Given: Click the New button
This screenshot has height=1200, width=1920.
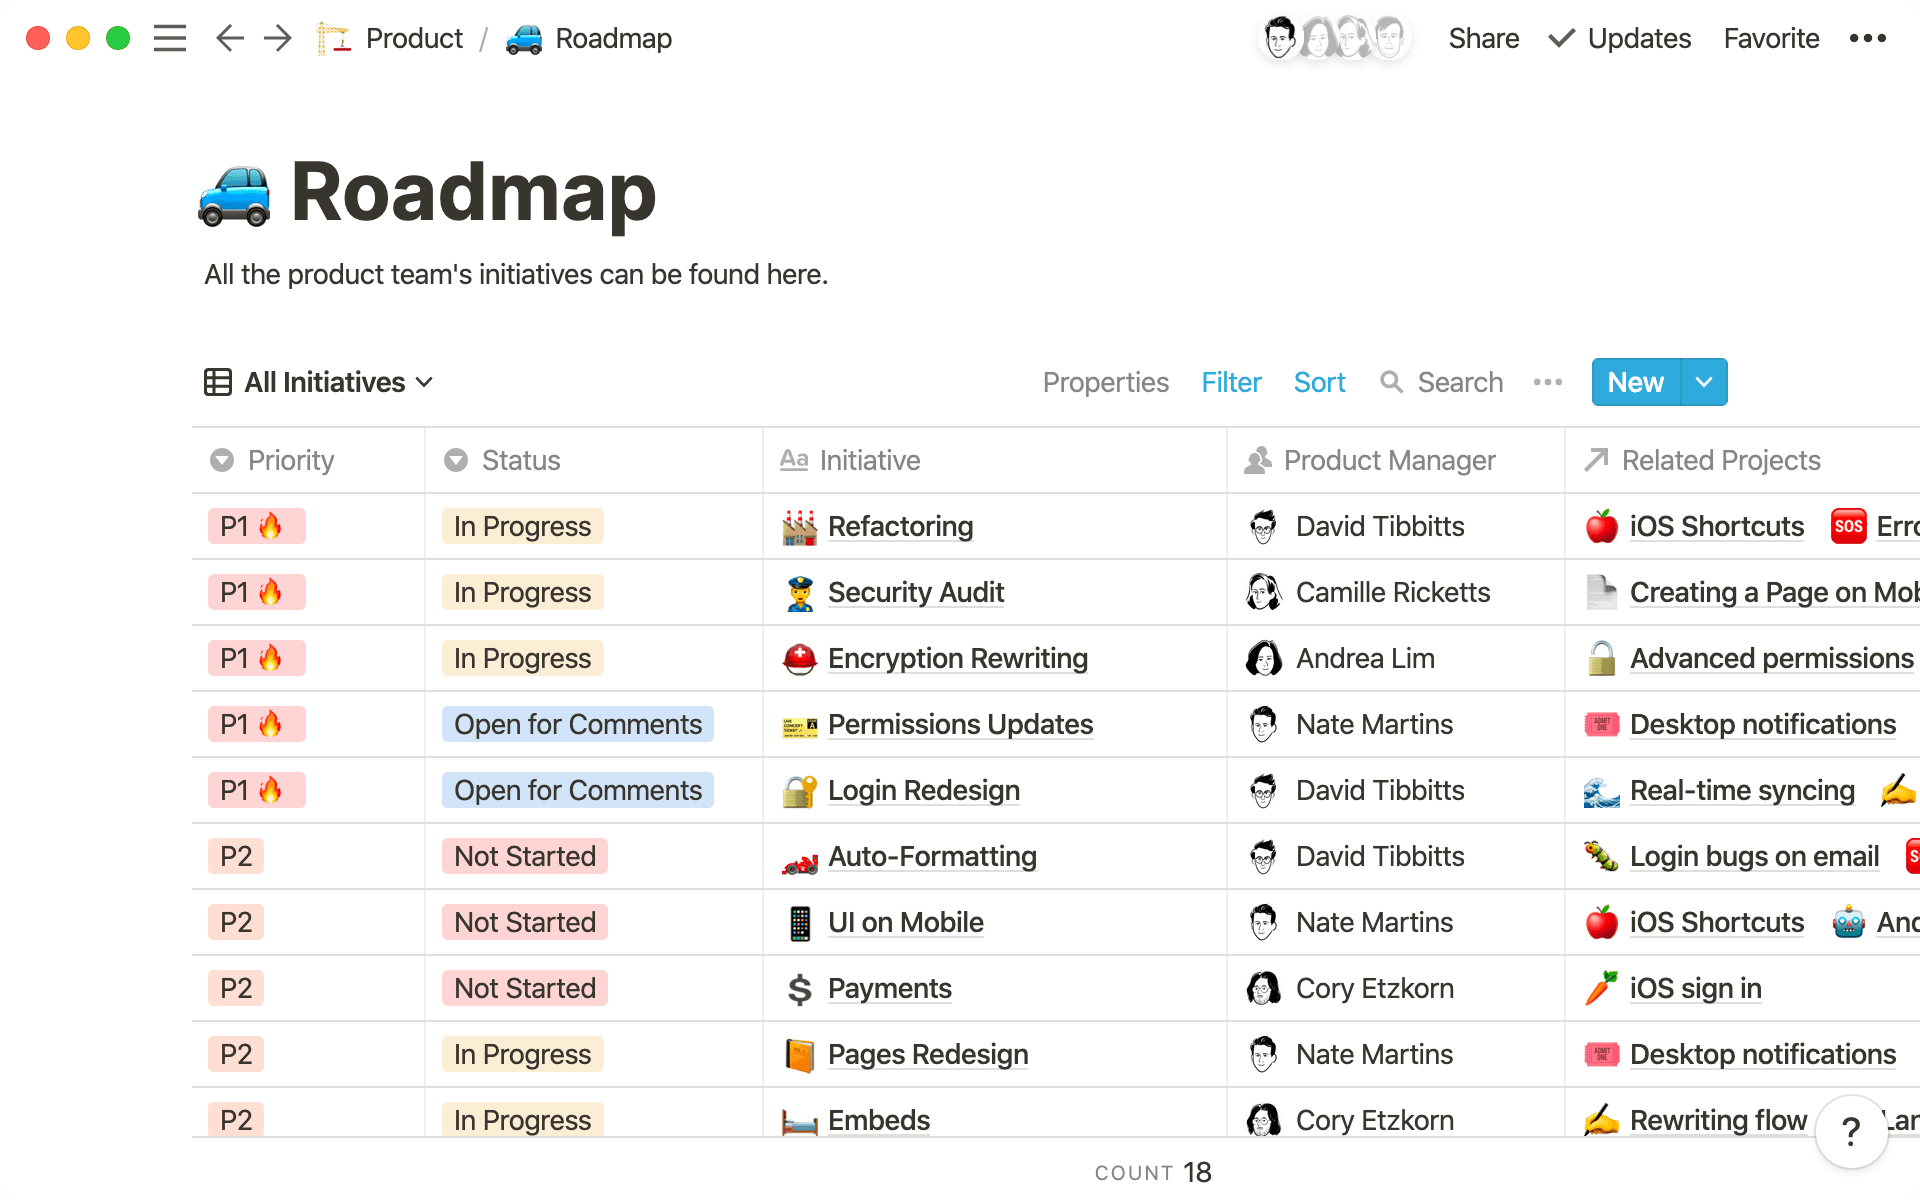Looking at the screenshot, I should point(1635,382).
